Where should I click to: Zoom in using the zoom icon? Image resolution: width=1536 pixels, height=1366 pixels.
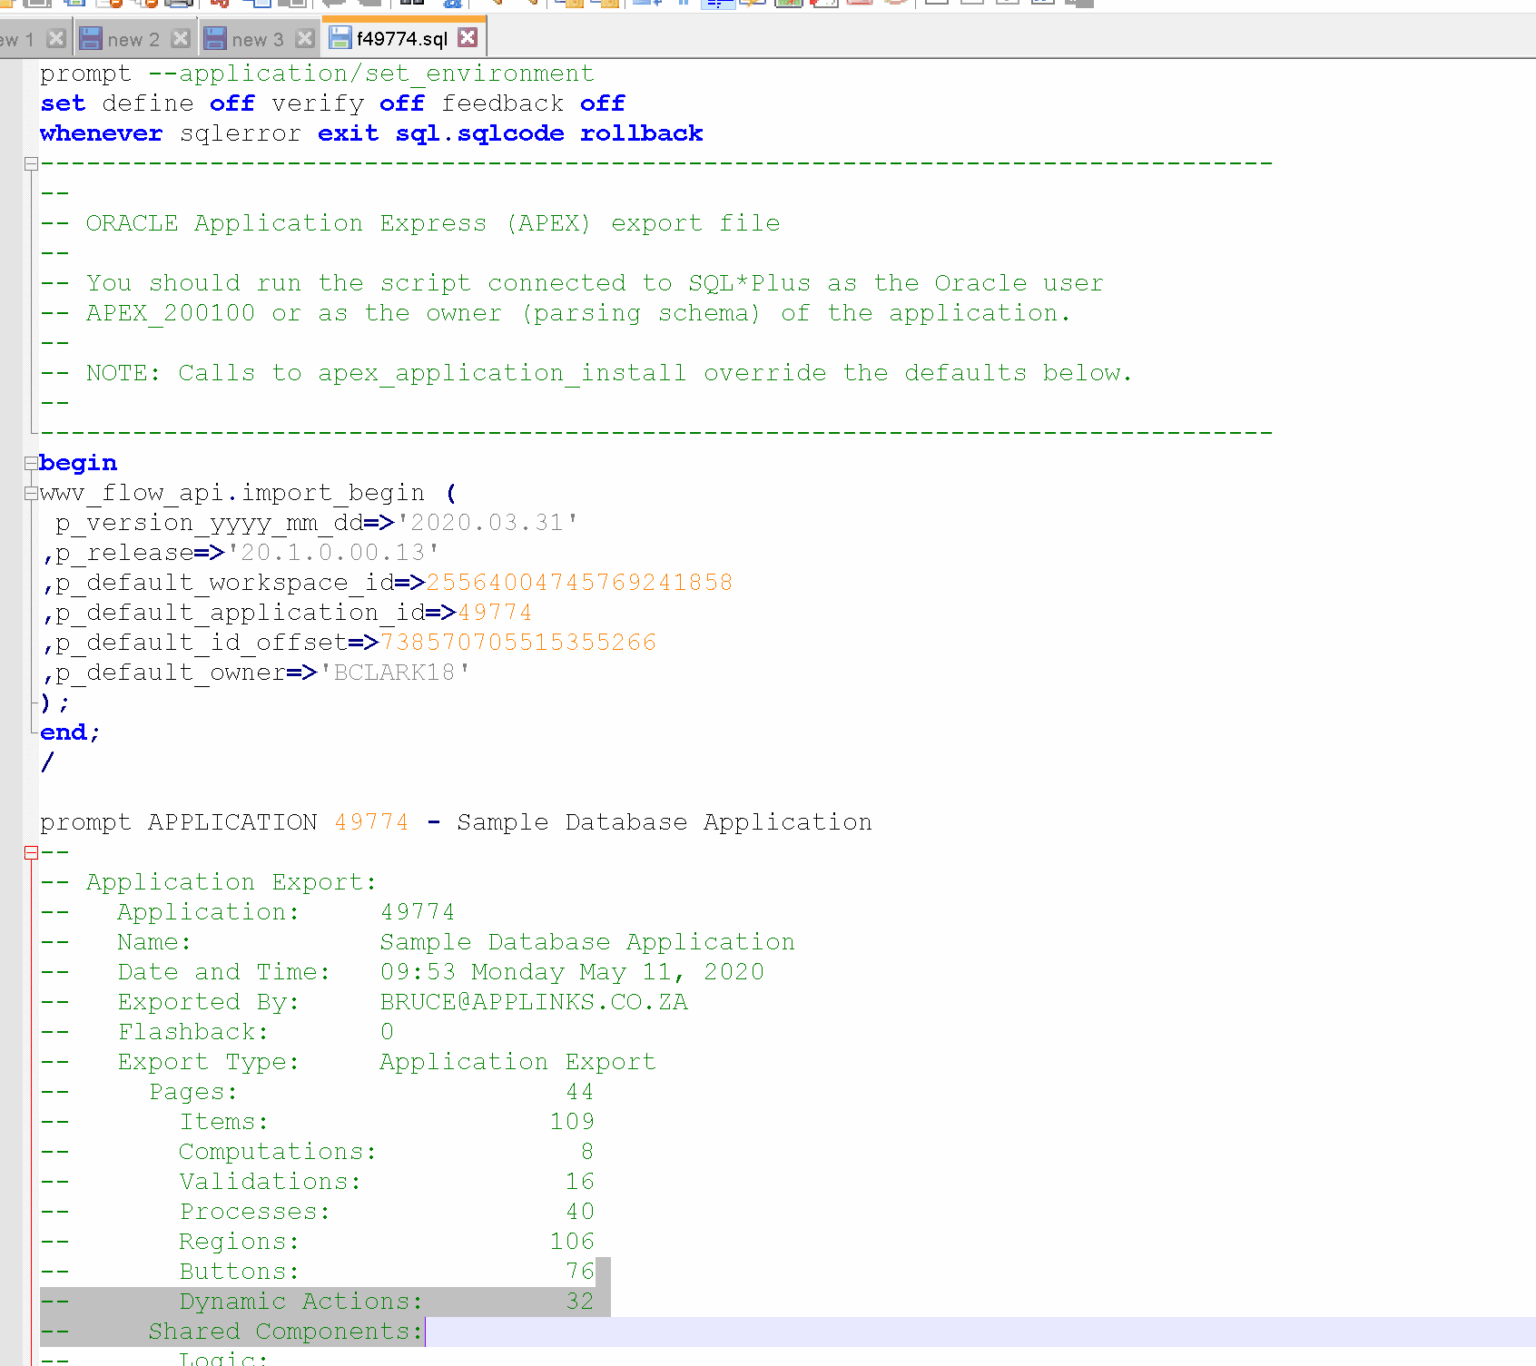[498, 6]
